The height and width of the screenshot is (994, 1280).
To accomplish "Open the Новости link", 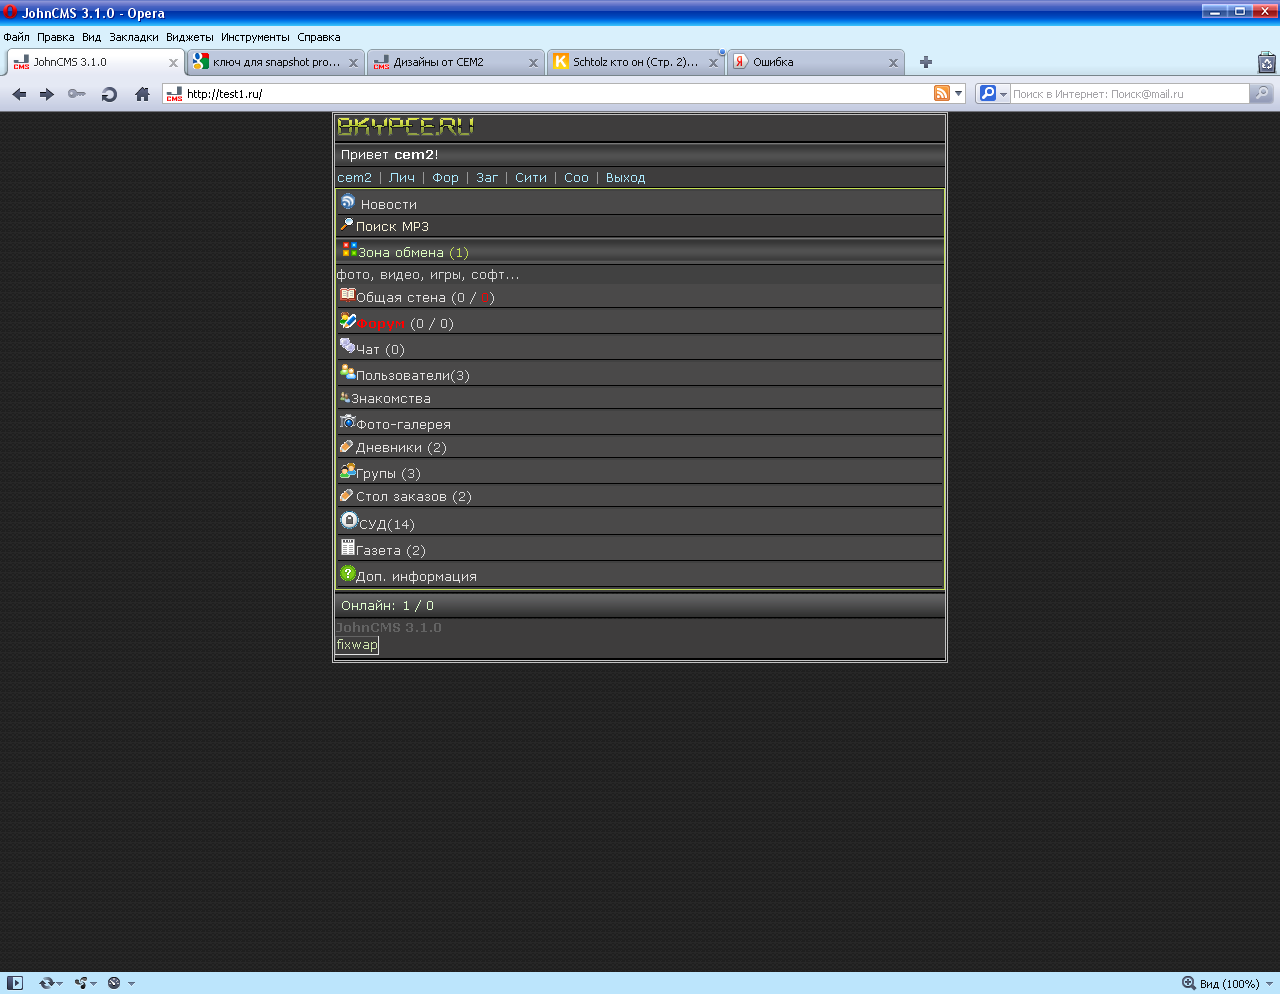I will [x=388, y=204].
